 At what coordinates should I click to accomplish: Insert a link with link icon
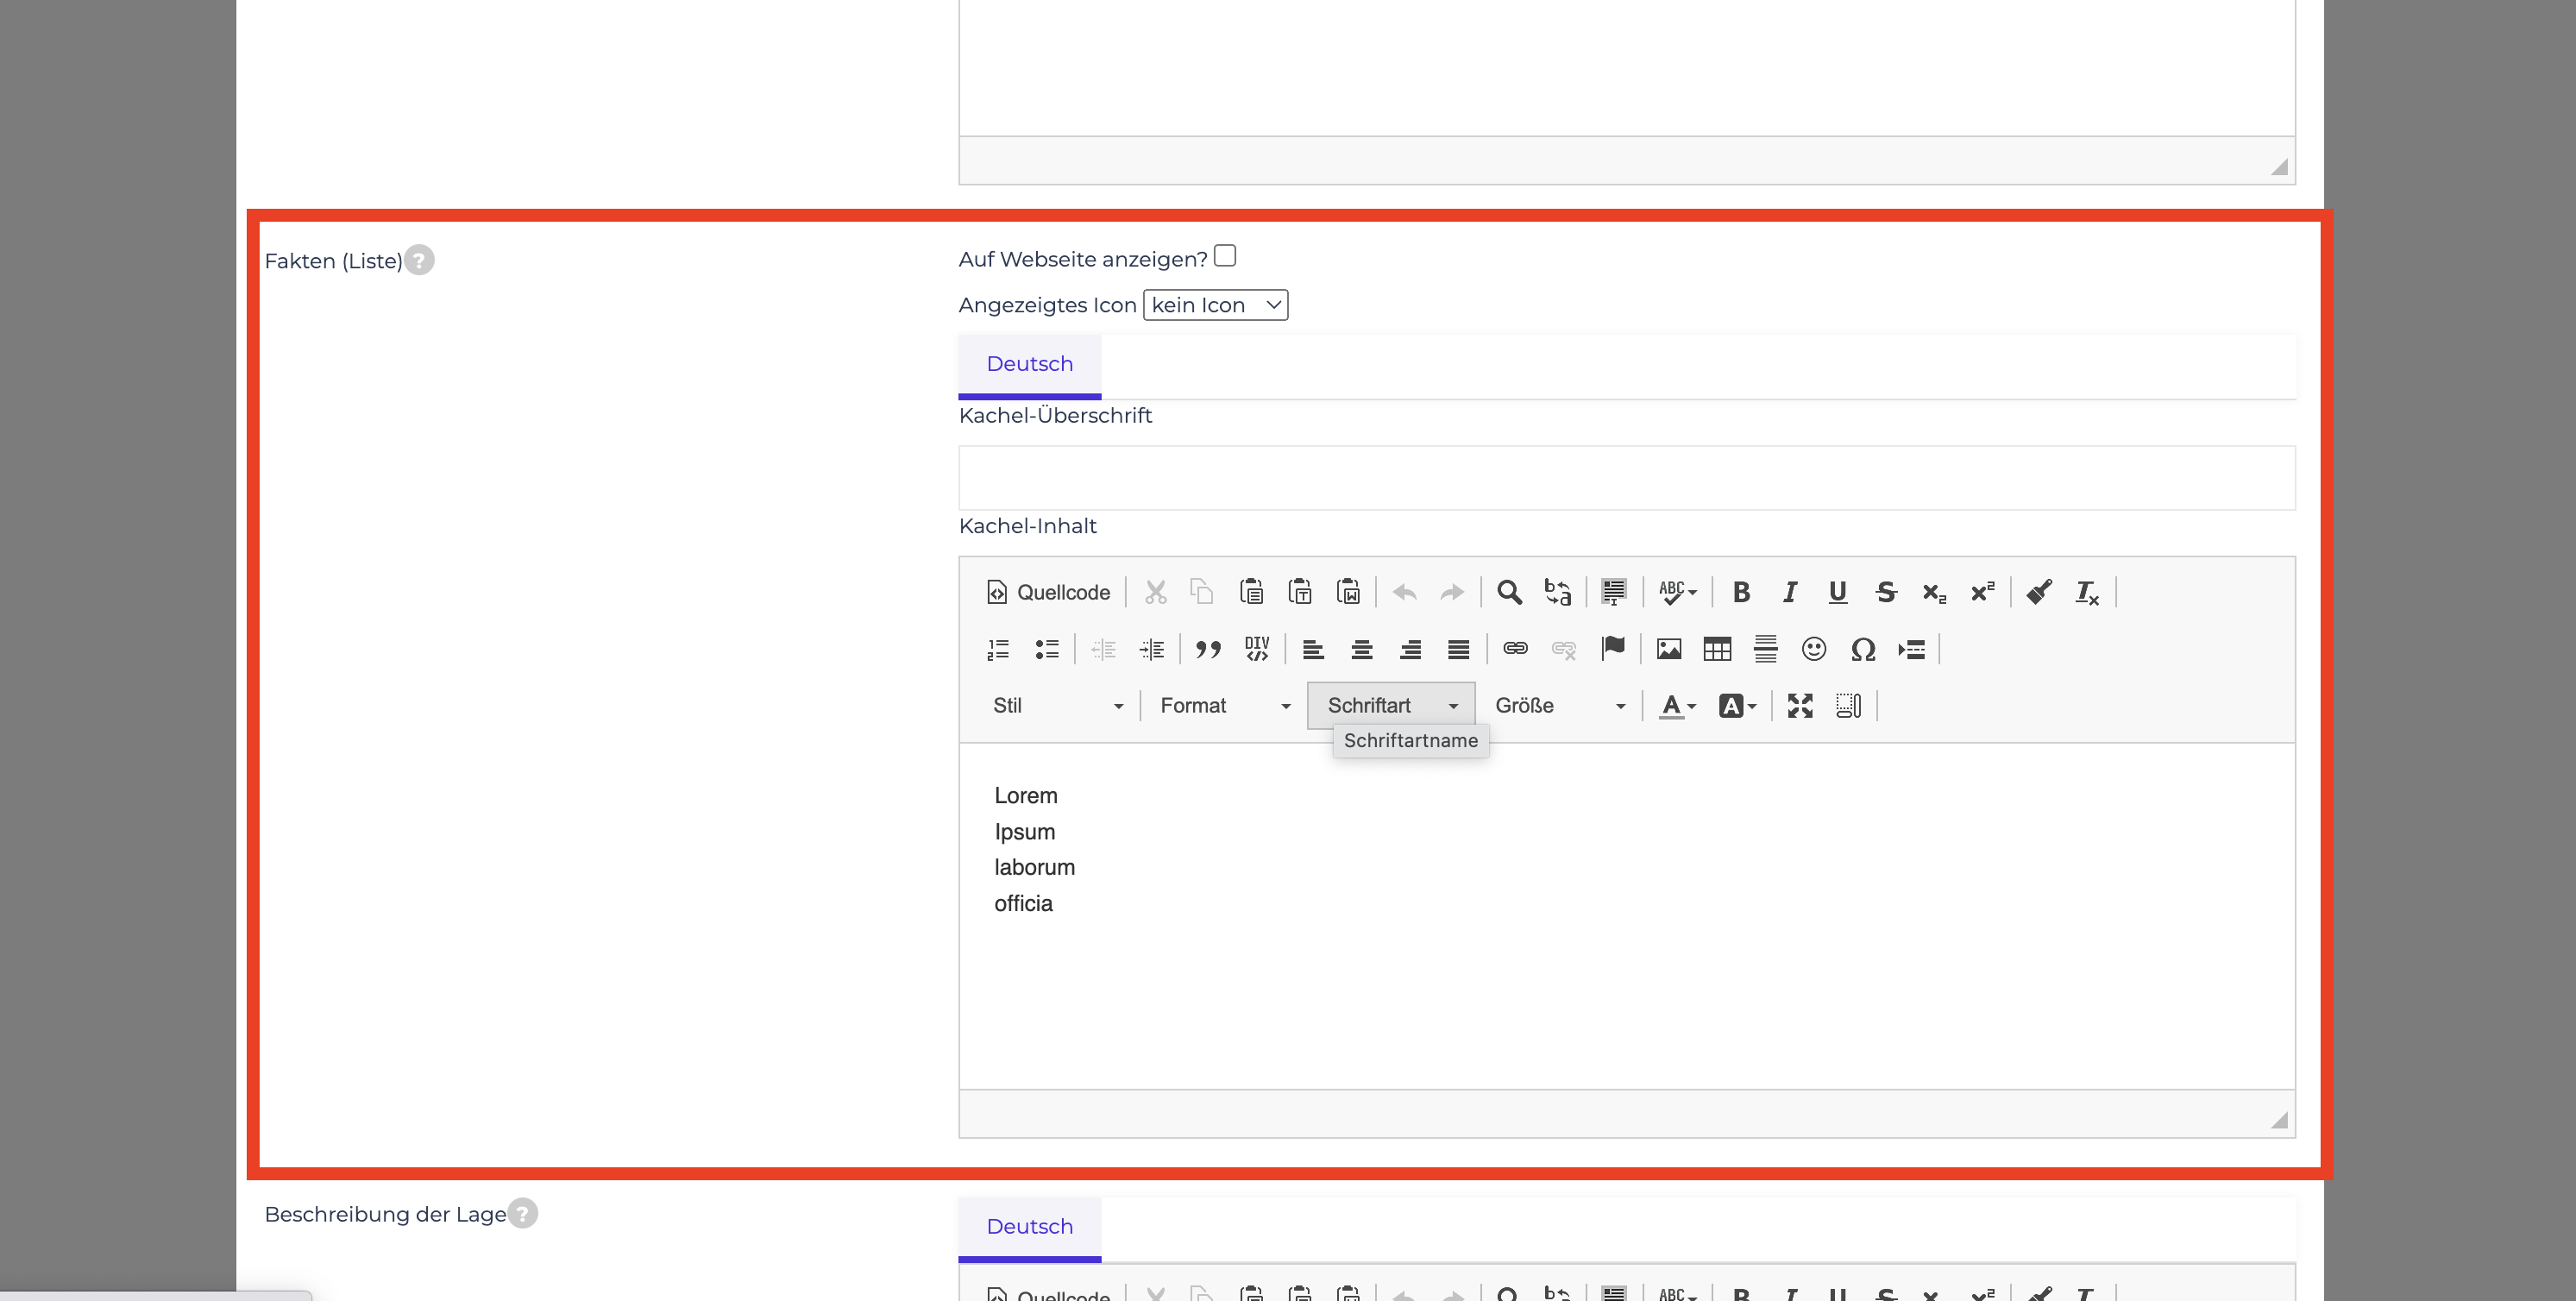click(1515, 649)
